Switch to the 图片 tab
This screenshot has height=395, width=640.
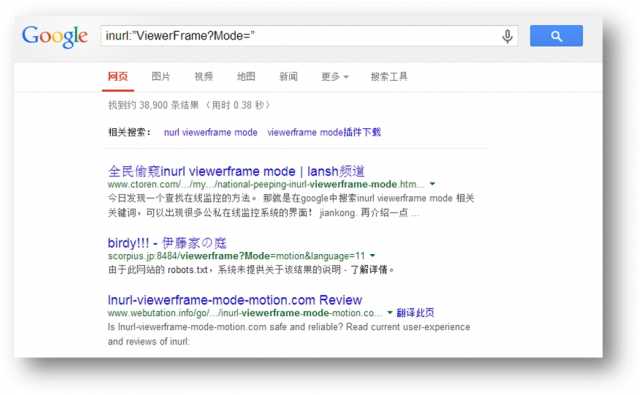(x=161, y=76)
